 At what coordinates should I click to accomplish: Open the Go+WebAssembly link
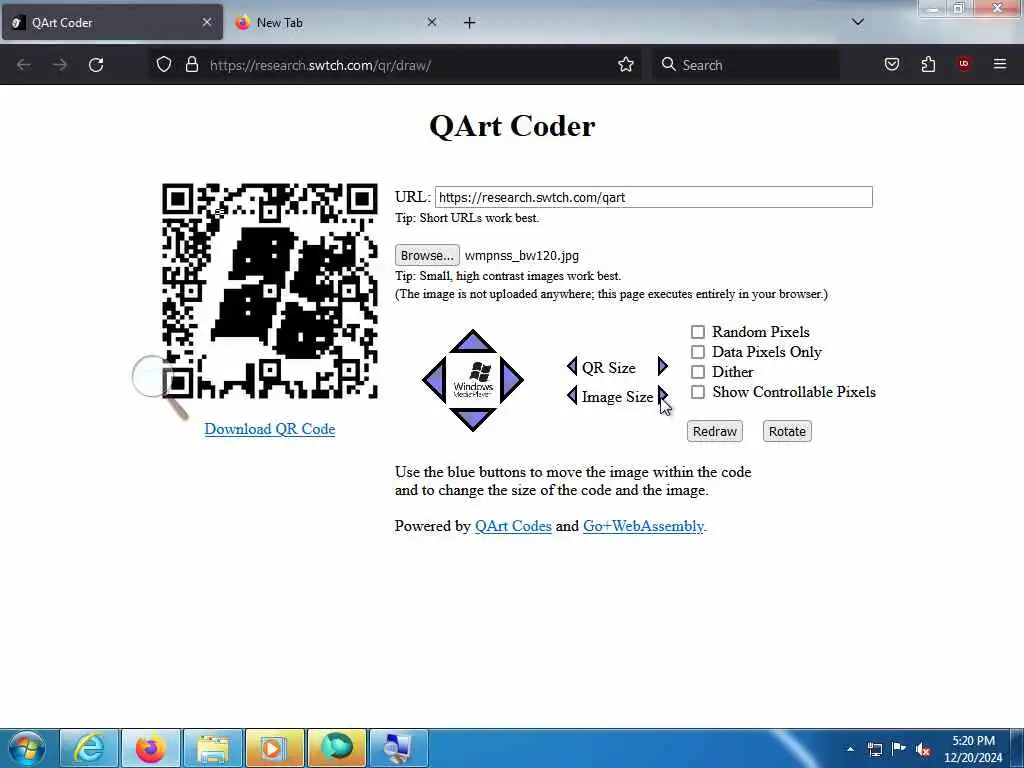tap(643, 526)
